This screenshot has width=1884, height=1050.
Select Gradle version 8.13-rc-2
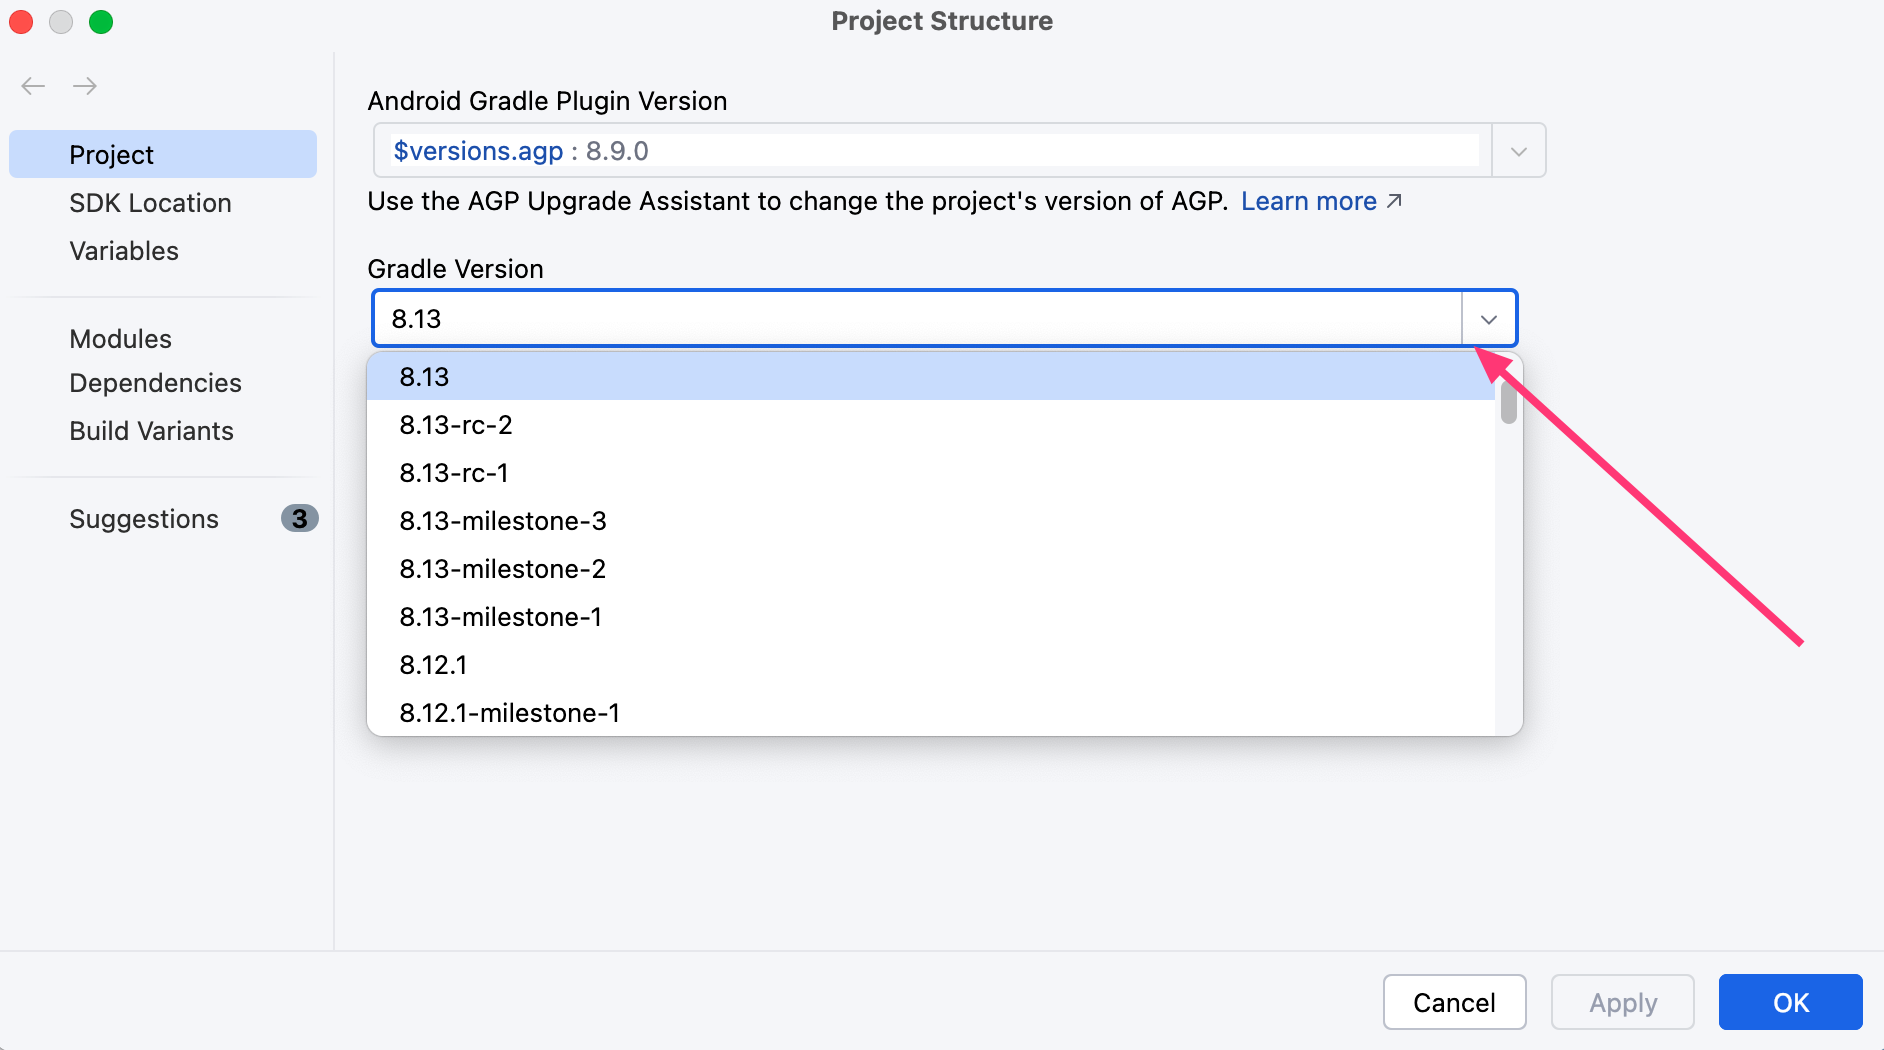coord(456,425)
